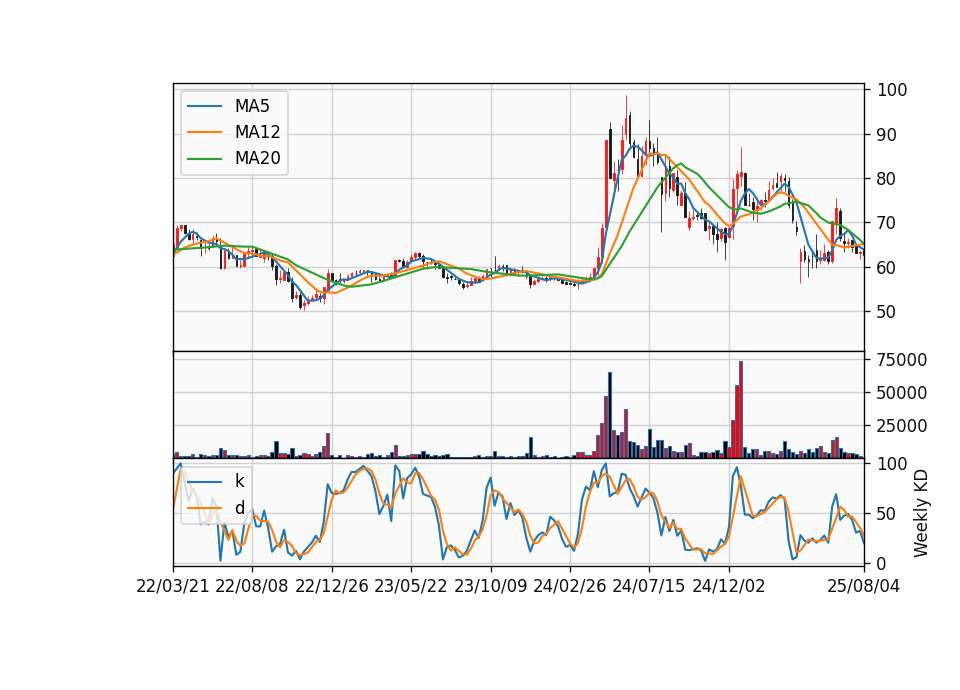
Task: Click the volume axis value 50000
Action: 901,392
